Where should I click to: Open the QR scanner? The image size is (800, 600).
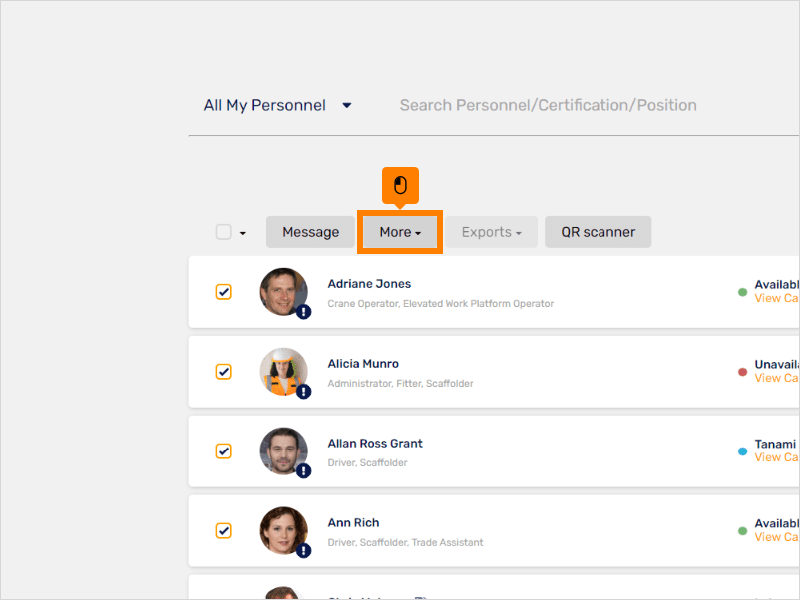point(598,231)
